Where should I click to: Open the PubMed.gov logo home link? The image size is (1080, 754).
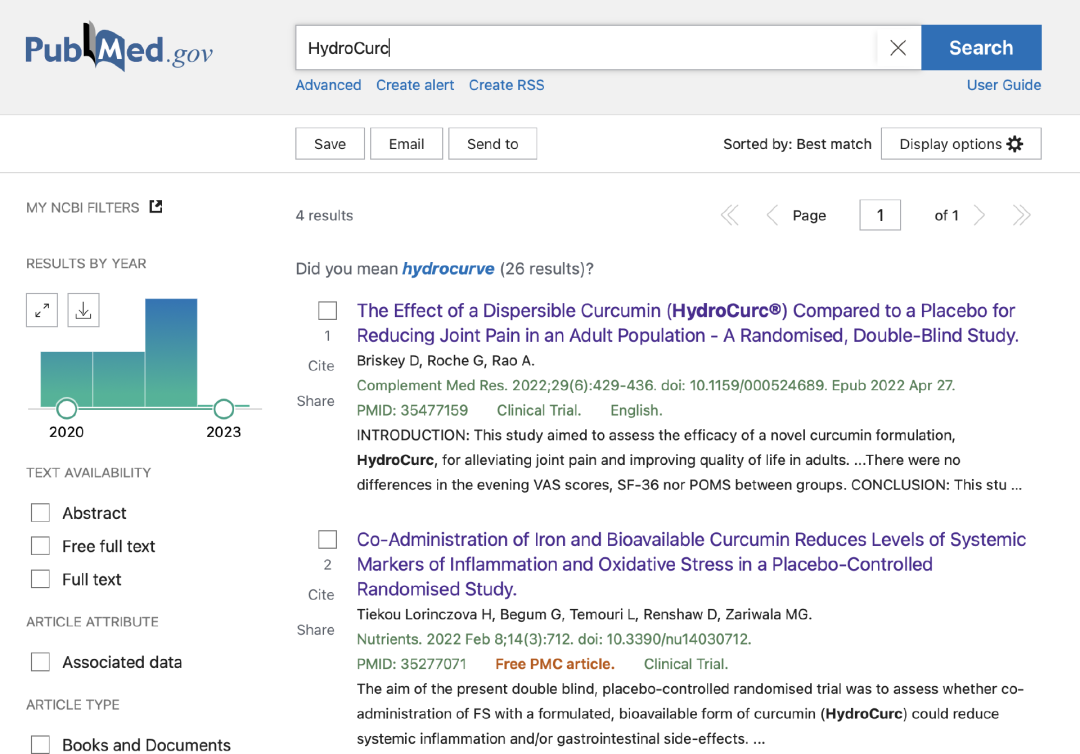(119, 47)
